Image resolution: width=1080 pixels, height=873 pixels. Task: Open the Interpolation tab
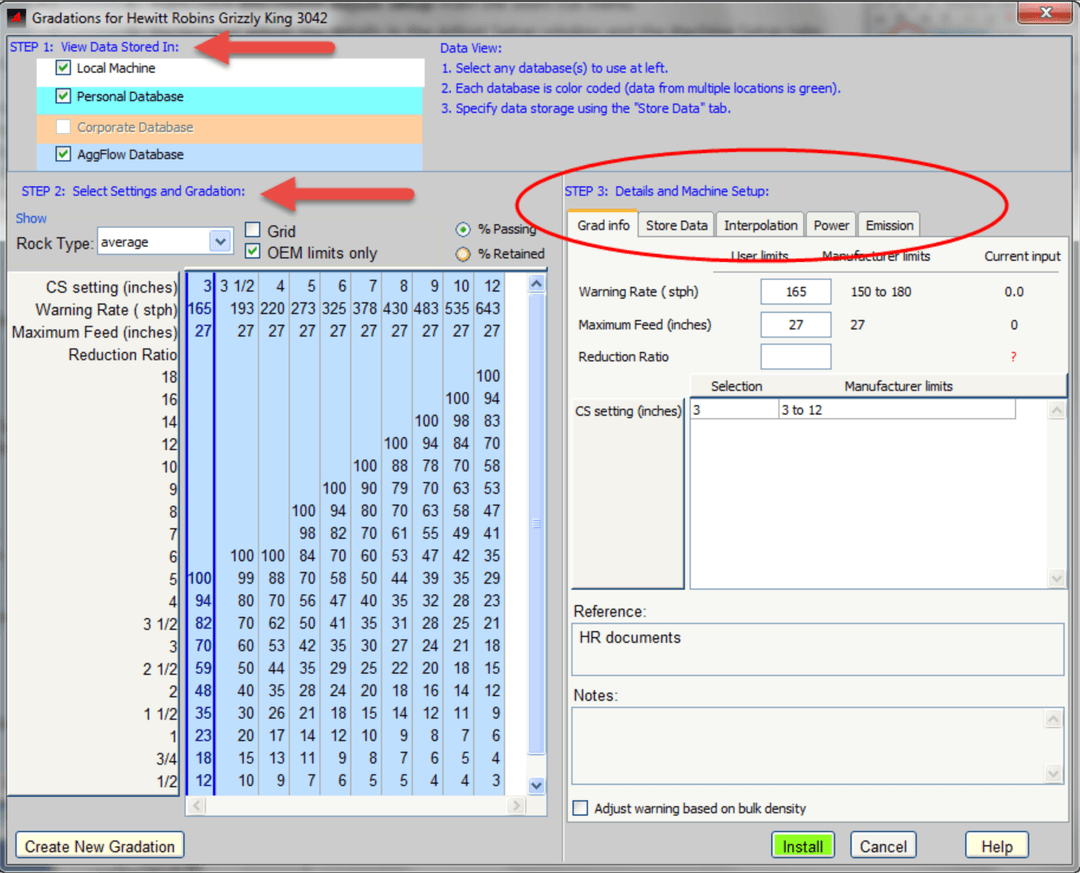[761, 225]
